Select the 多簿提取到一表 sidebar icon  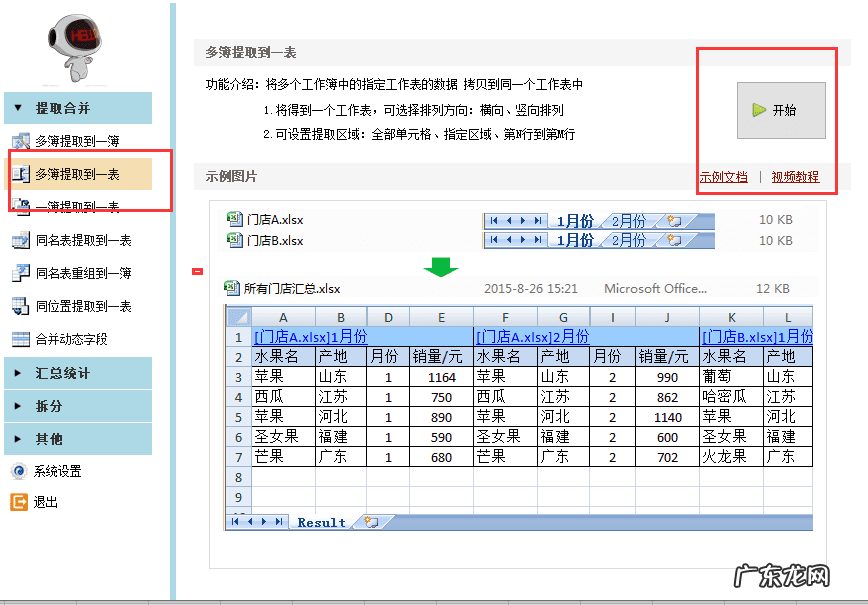point(20,174)
